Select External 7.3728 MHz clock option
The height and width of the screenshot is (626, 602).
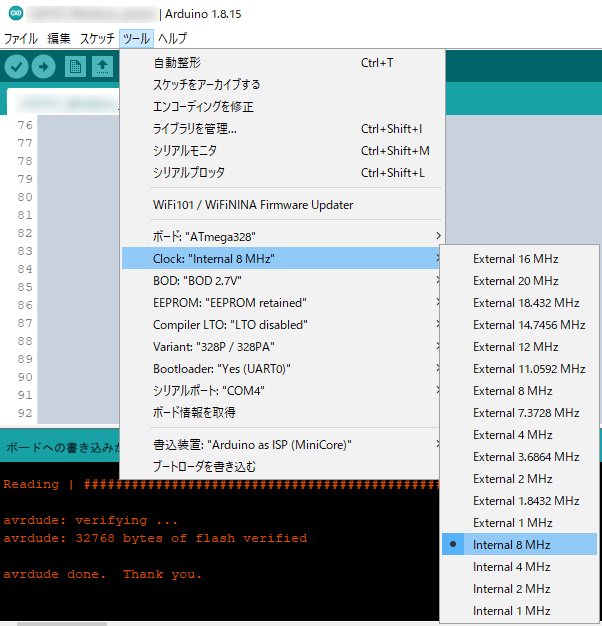pyautogui.click(x=519, y=412)
